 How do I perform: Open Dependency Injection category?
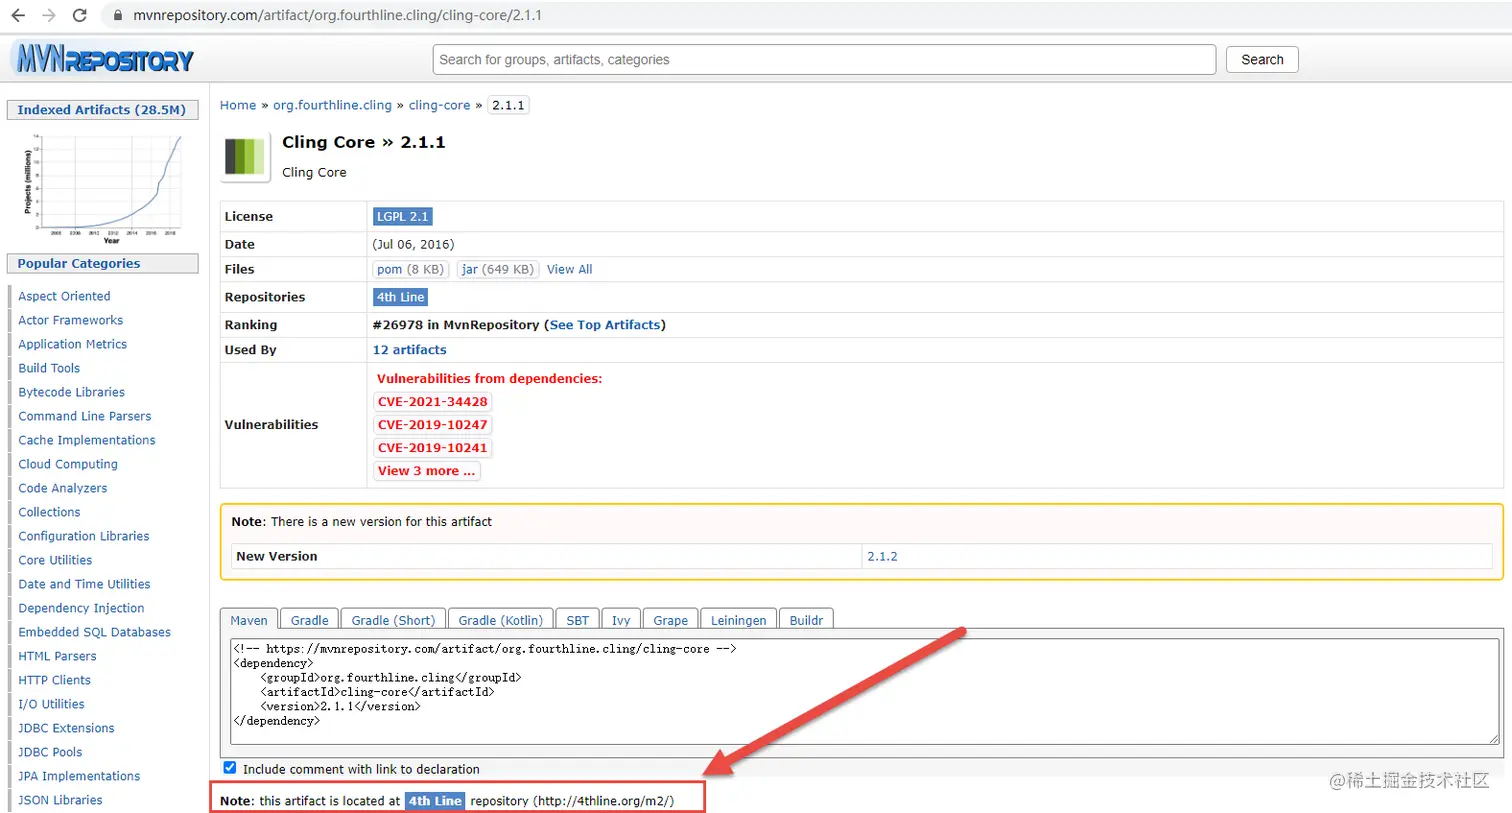(81, 608)
